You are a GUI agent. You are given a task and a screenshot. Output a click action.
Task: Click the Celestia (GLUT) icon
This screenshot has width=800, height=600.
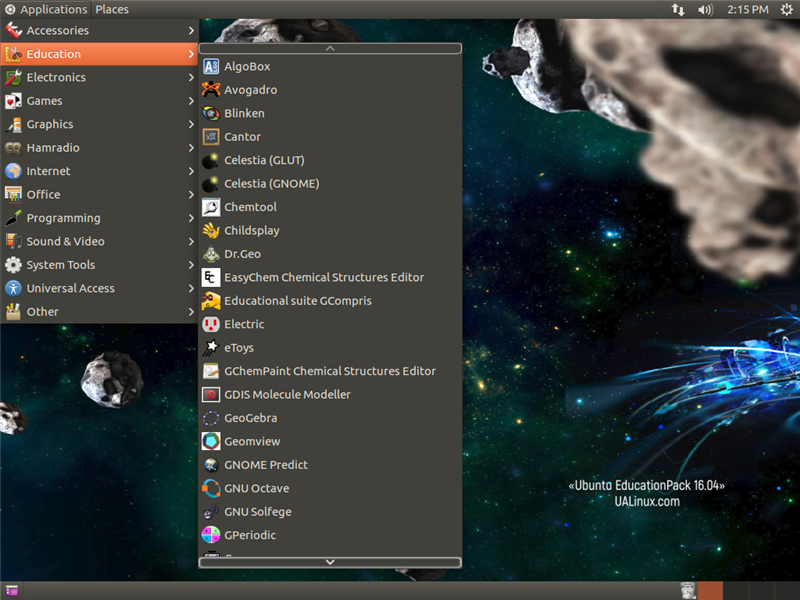(211, 160)
